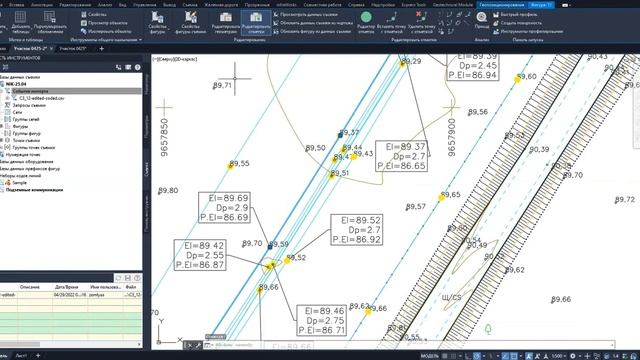Screen dimensions: 640x360
Task: Select Группы точек съемки tree item
Action: tap(33, 147)
